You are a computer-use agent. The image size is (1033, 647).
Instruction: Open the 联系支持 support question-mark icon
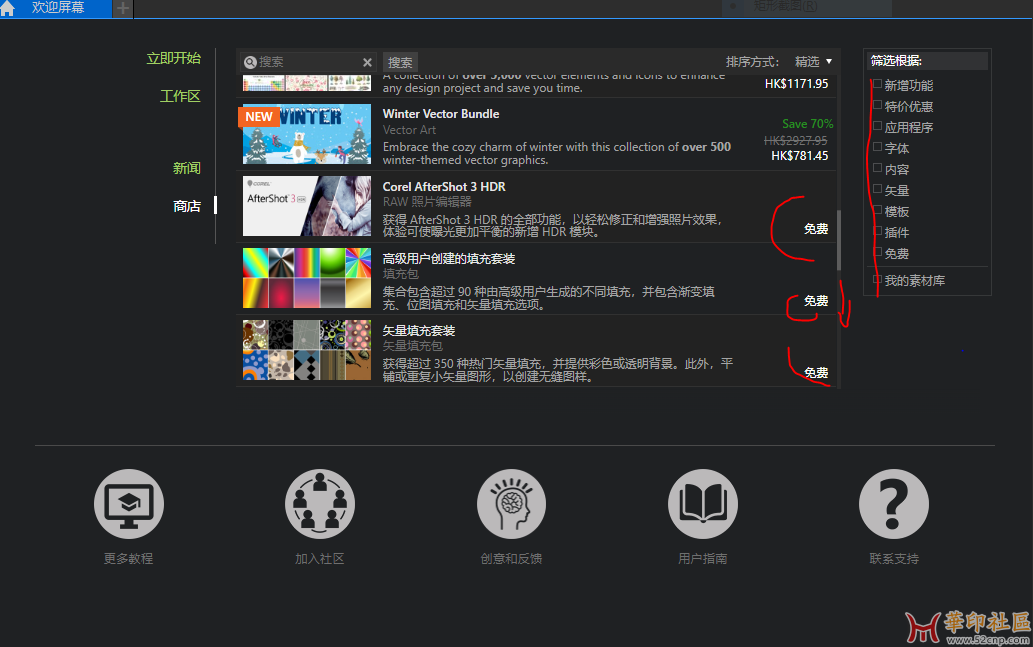coord(894,504)
